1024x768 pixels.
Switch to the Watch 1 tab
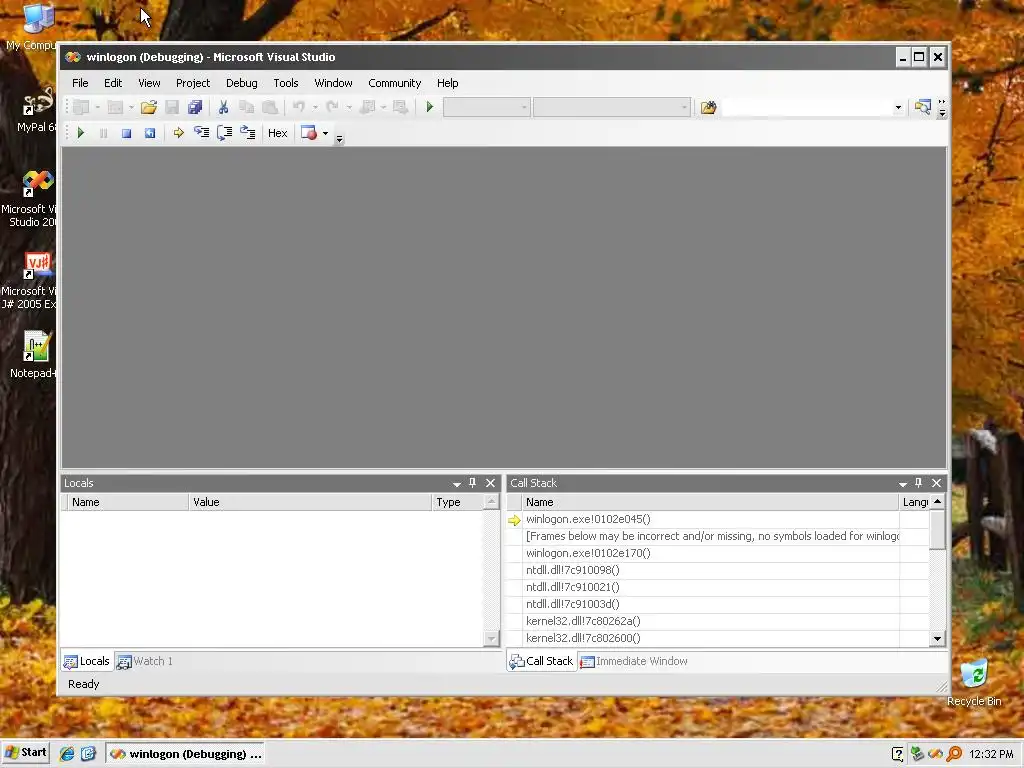(145, 661)
